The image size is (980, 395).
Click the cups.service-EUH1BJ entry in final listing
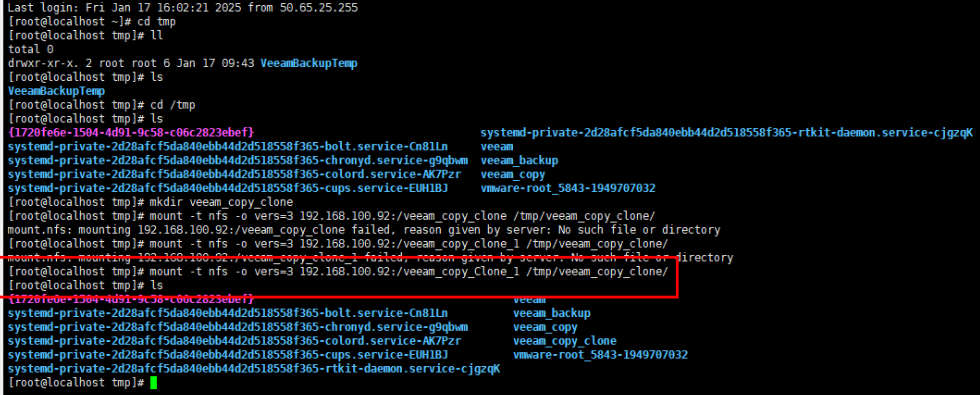[x=228, y=355]
